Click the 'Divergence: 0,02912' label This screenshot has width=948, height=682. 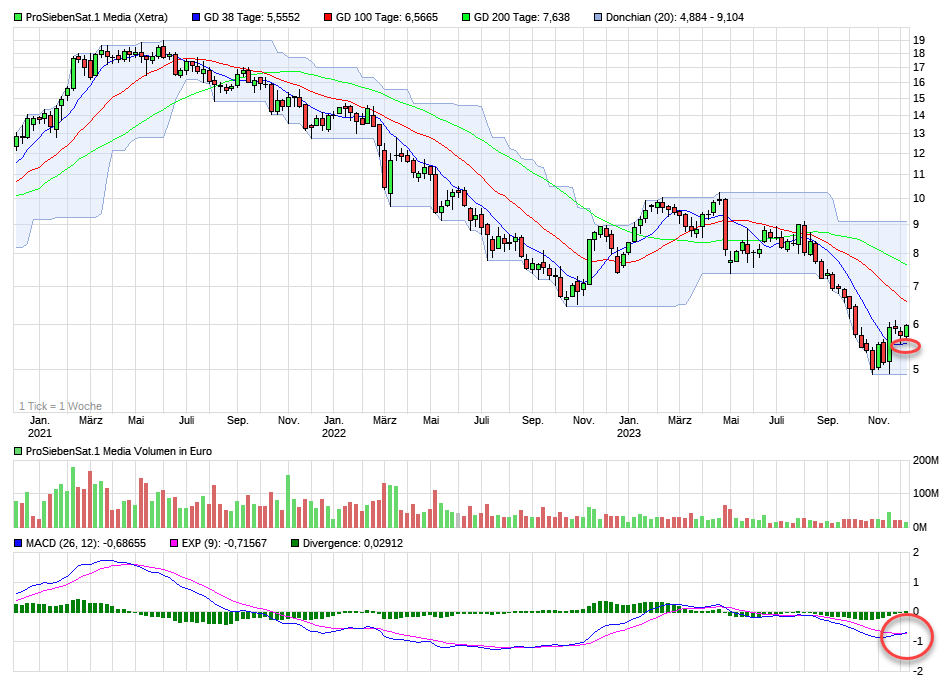click(x=352, y=544)
